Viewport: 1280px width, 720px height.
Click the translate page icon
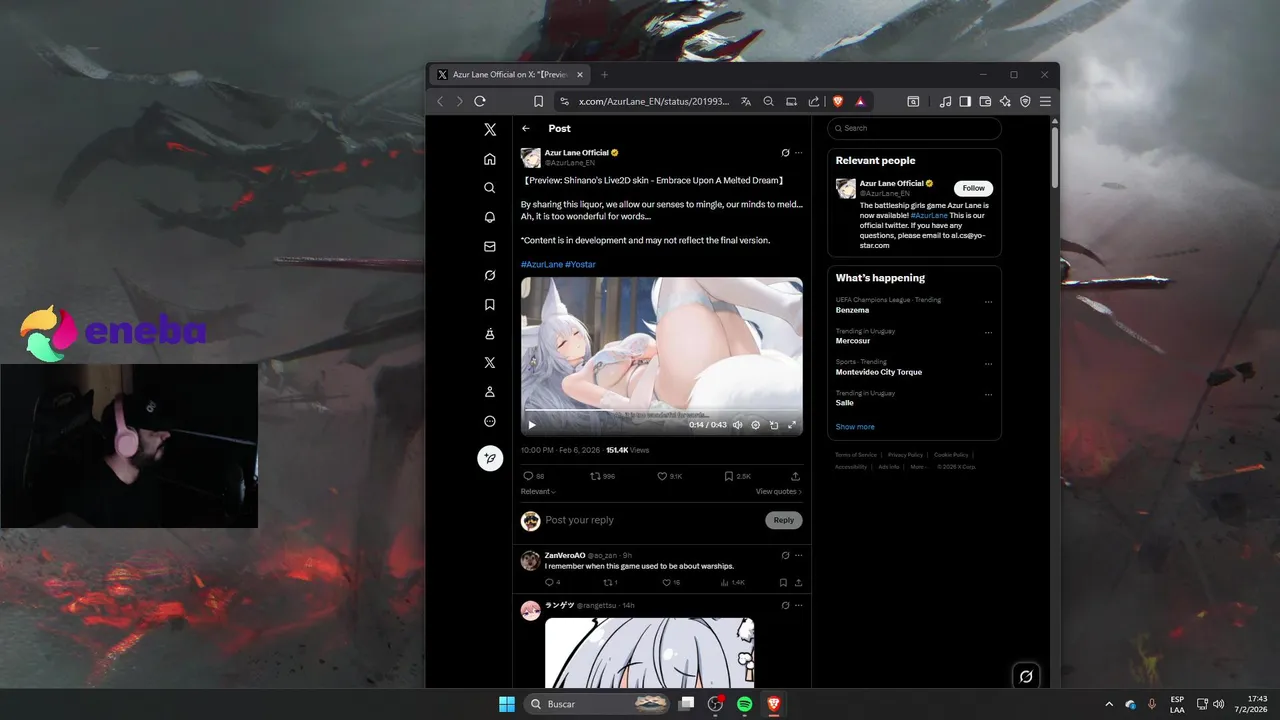(x=746, y=101)
